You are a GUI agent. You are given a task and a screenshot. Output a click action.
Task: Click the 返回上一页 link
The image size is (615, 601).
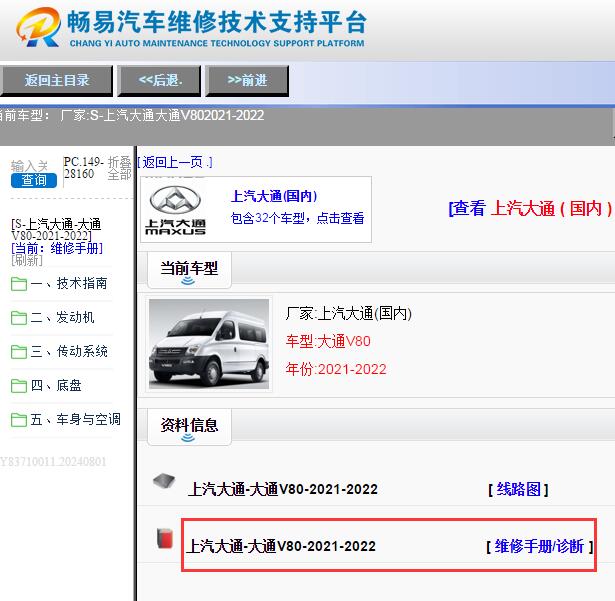click(175, 162)
